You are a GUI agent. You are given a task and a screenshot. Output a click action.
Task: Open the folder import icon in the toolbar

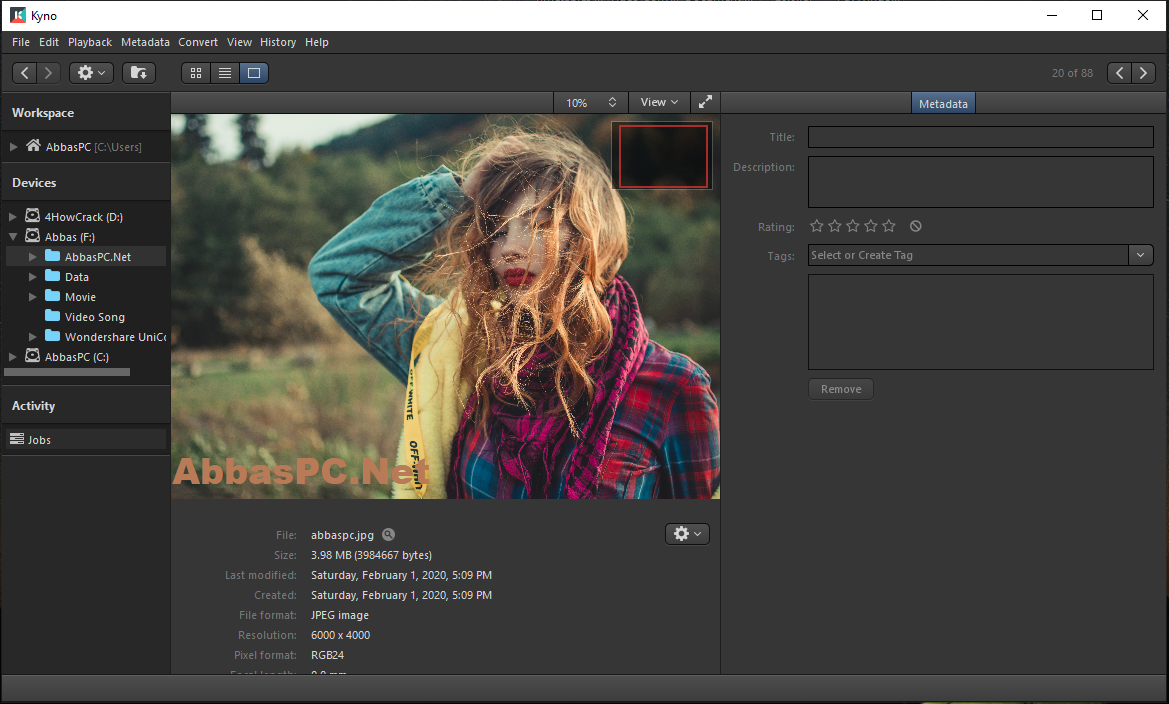pyautogui.click(x=139, y=73)
